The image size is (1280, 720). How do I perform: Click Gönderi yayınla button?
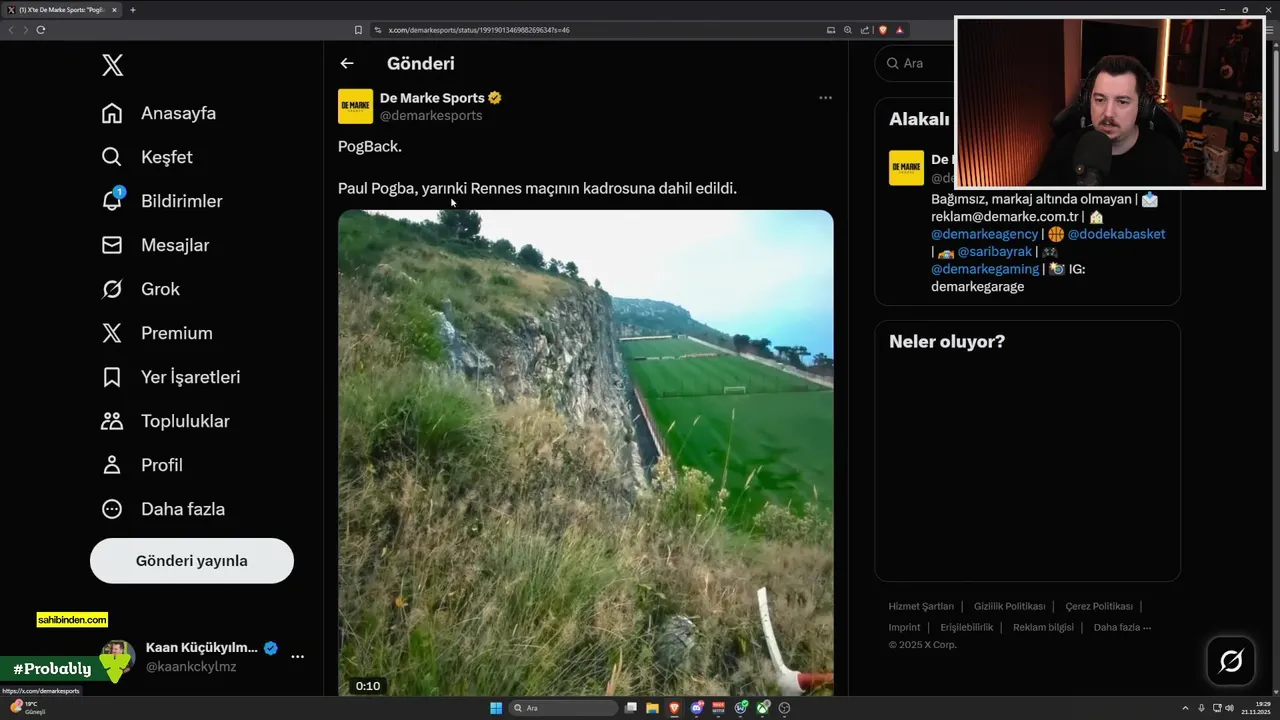click(192, 561)
